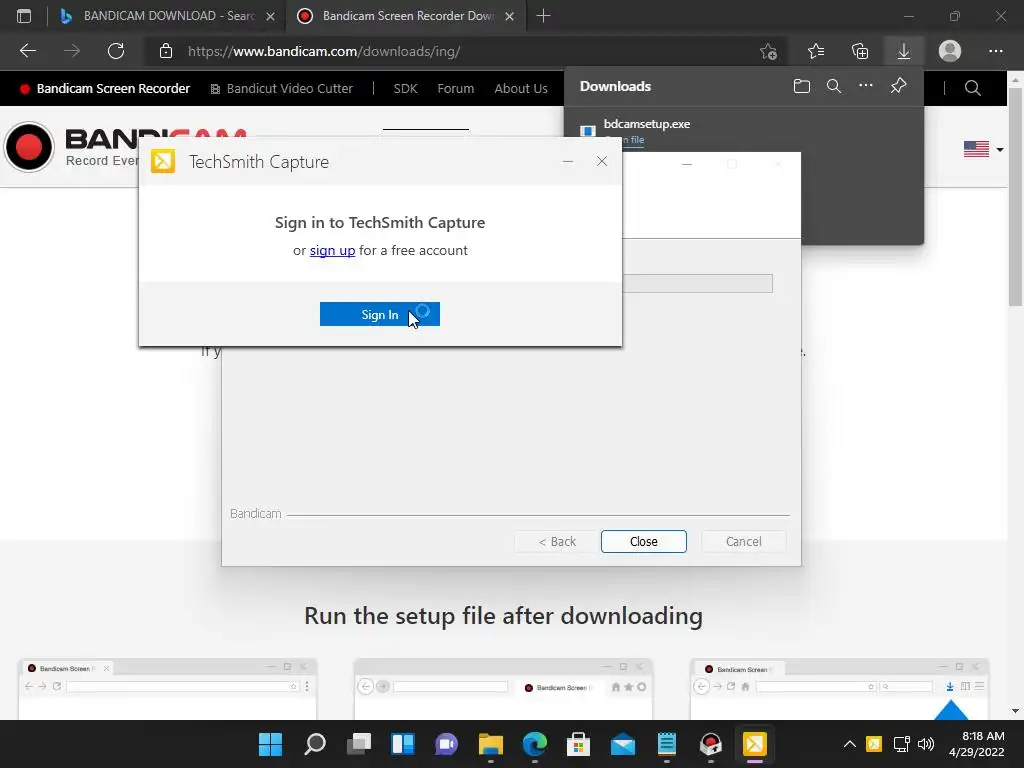
Task: Switch to Microsoft Edge on taskbar
Action: (535, 744)
